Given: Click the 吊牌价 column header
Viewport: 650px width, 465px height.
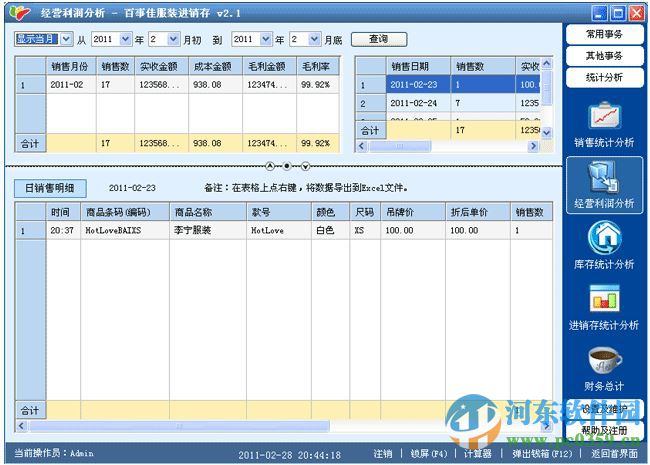Looking at the screenshot, I should pyautogui.click(x=413, y=212).
